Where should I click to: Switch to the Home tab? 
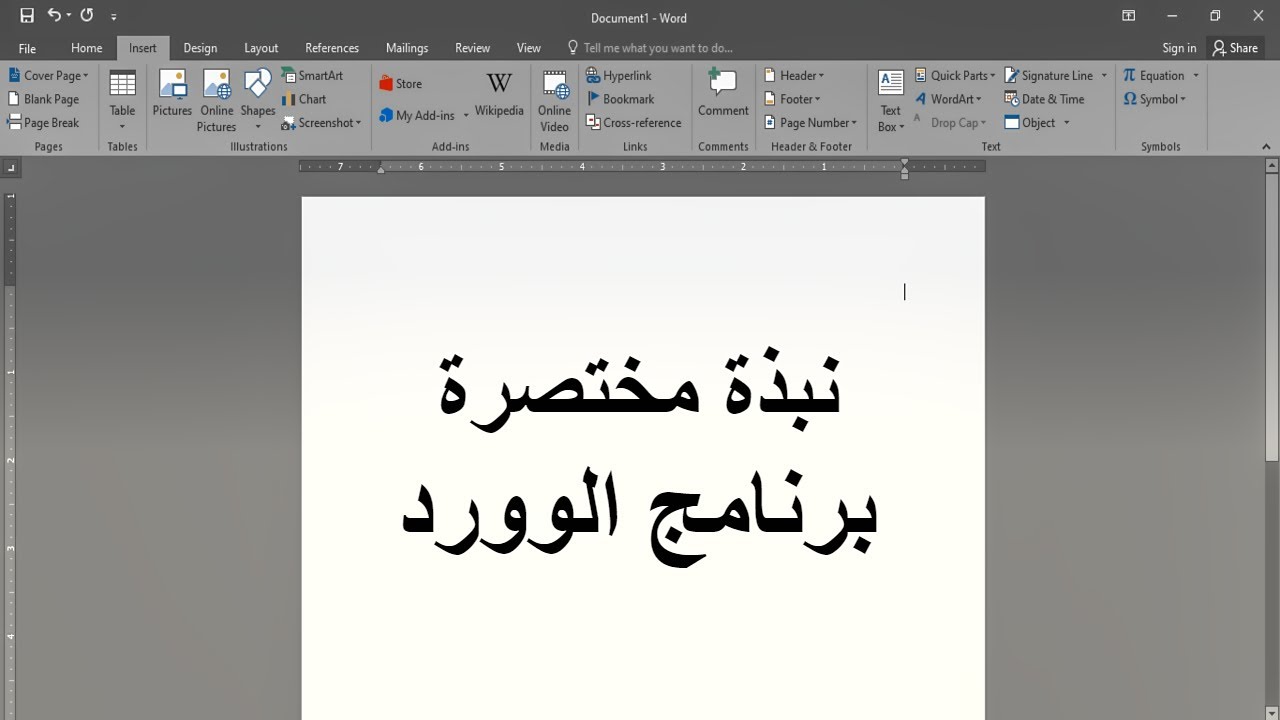[x=86, y=48]
